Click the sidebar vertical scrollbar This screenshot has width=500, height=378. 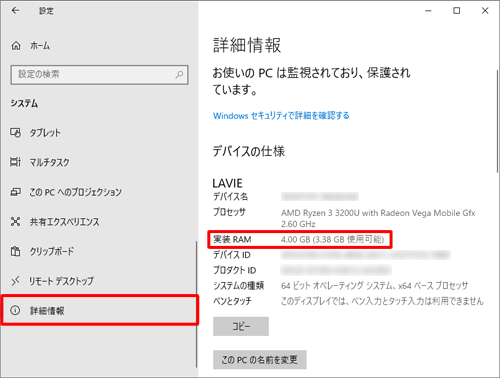pos(196,304)
